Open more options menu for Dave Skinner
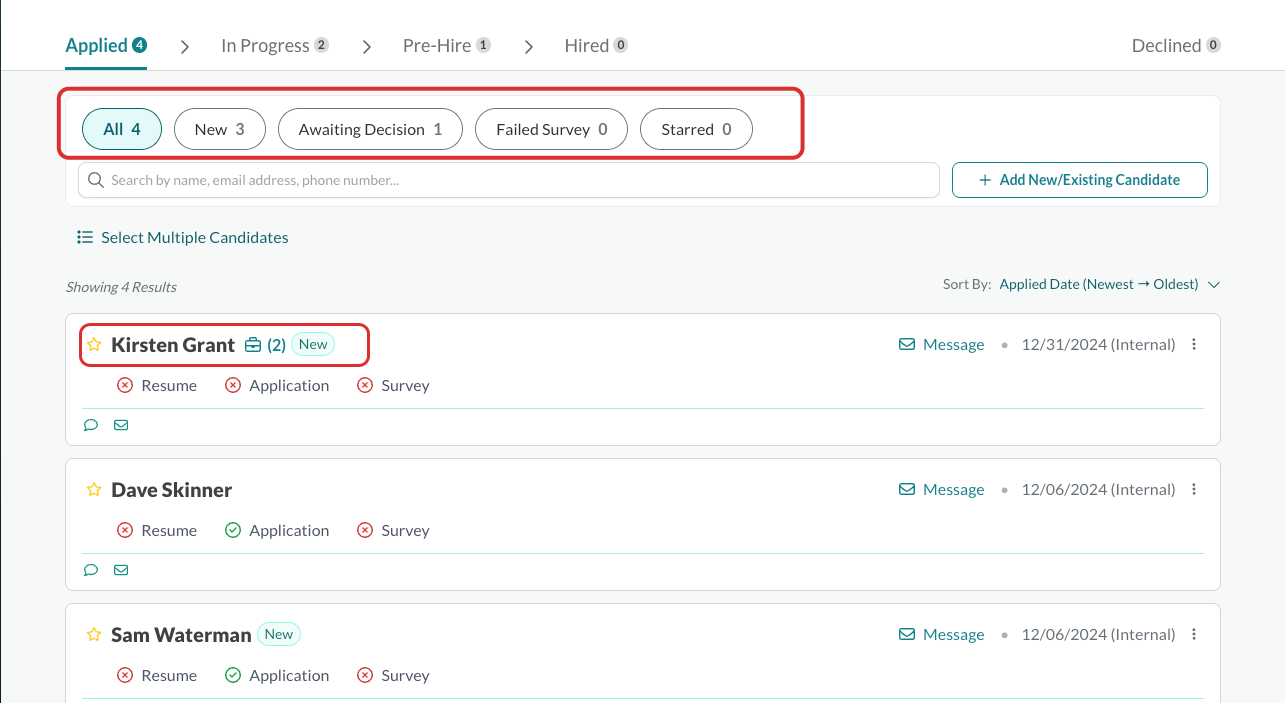 point(1194,490)
